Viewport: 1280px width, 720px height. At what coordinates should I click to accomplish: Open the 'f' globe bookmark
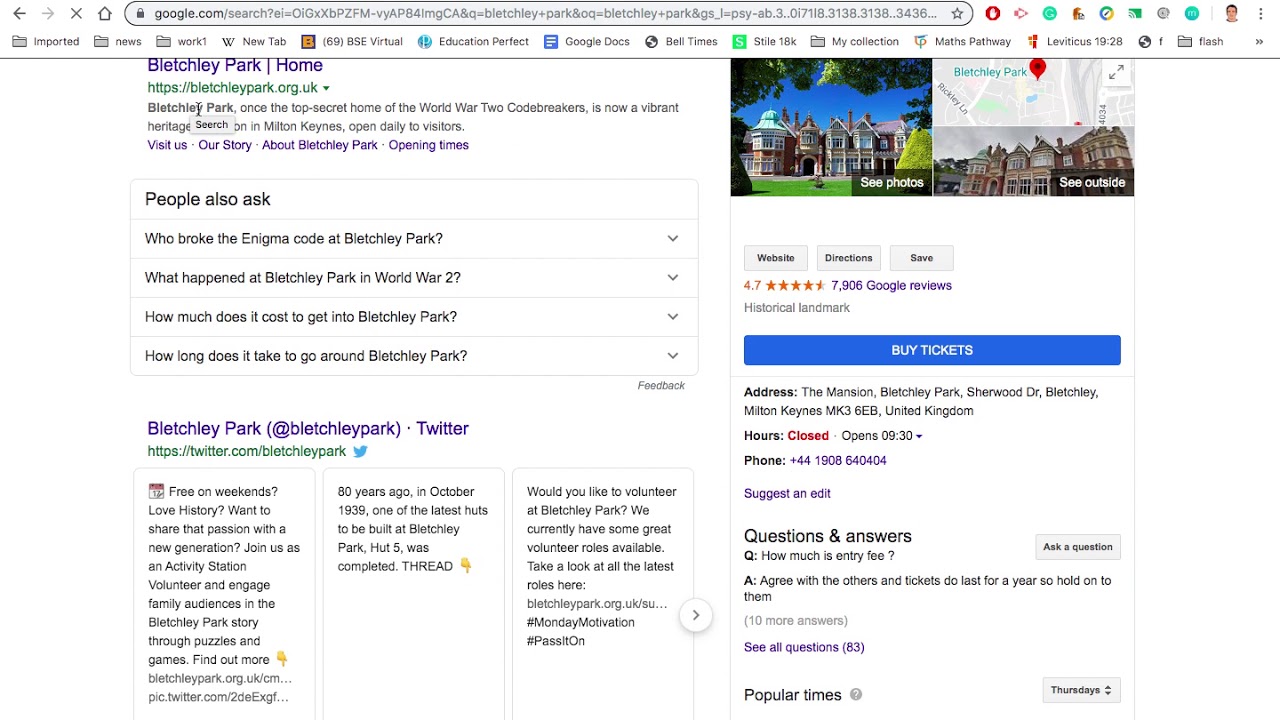[1151, 42]
